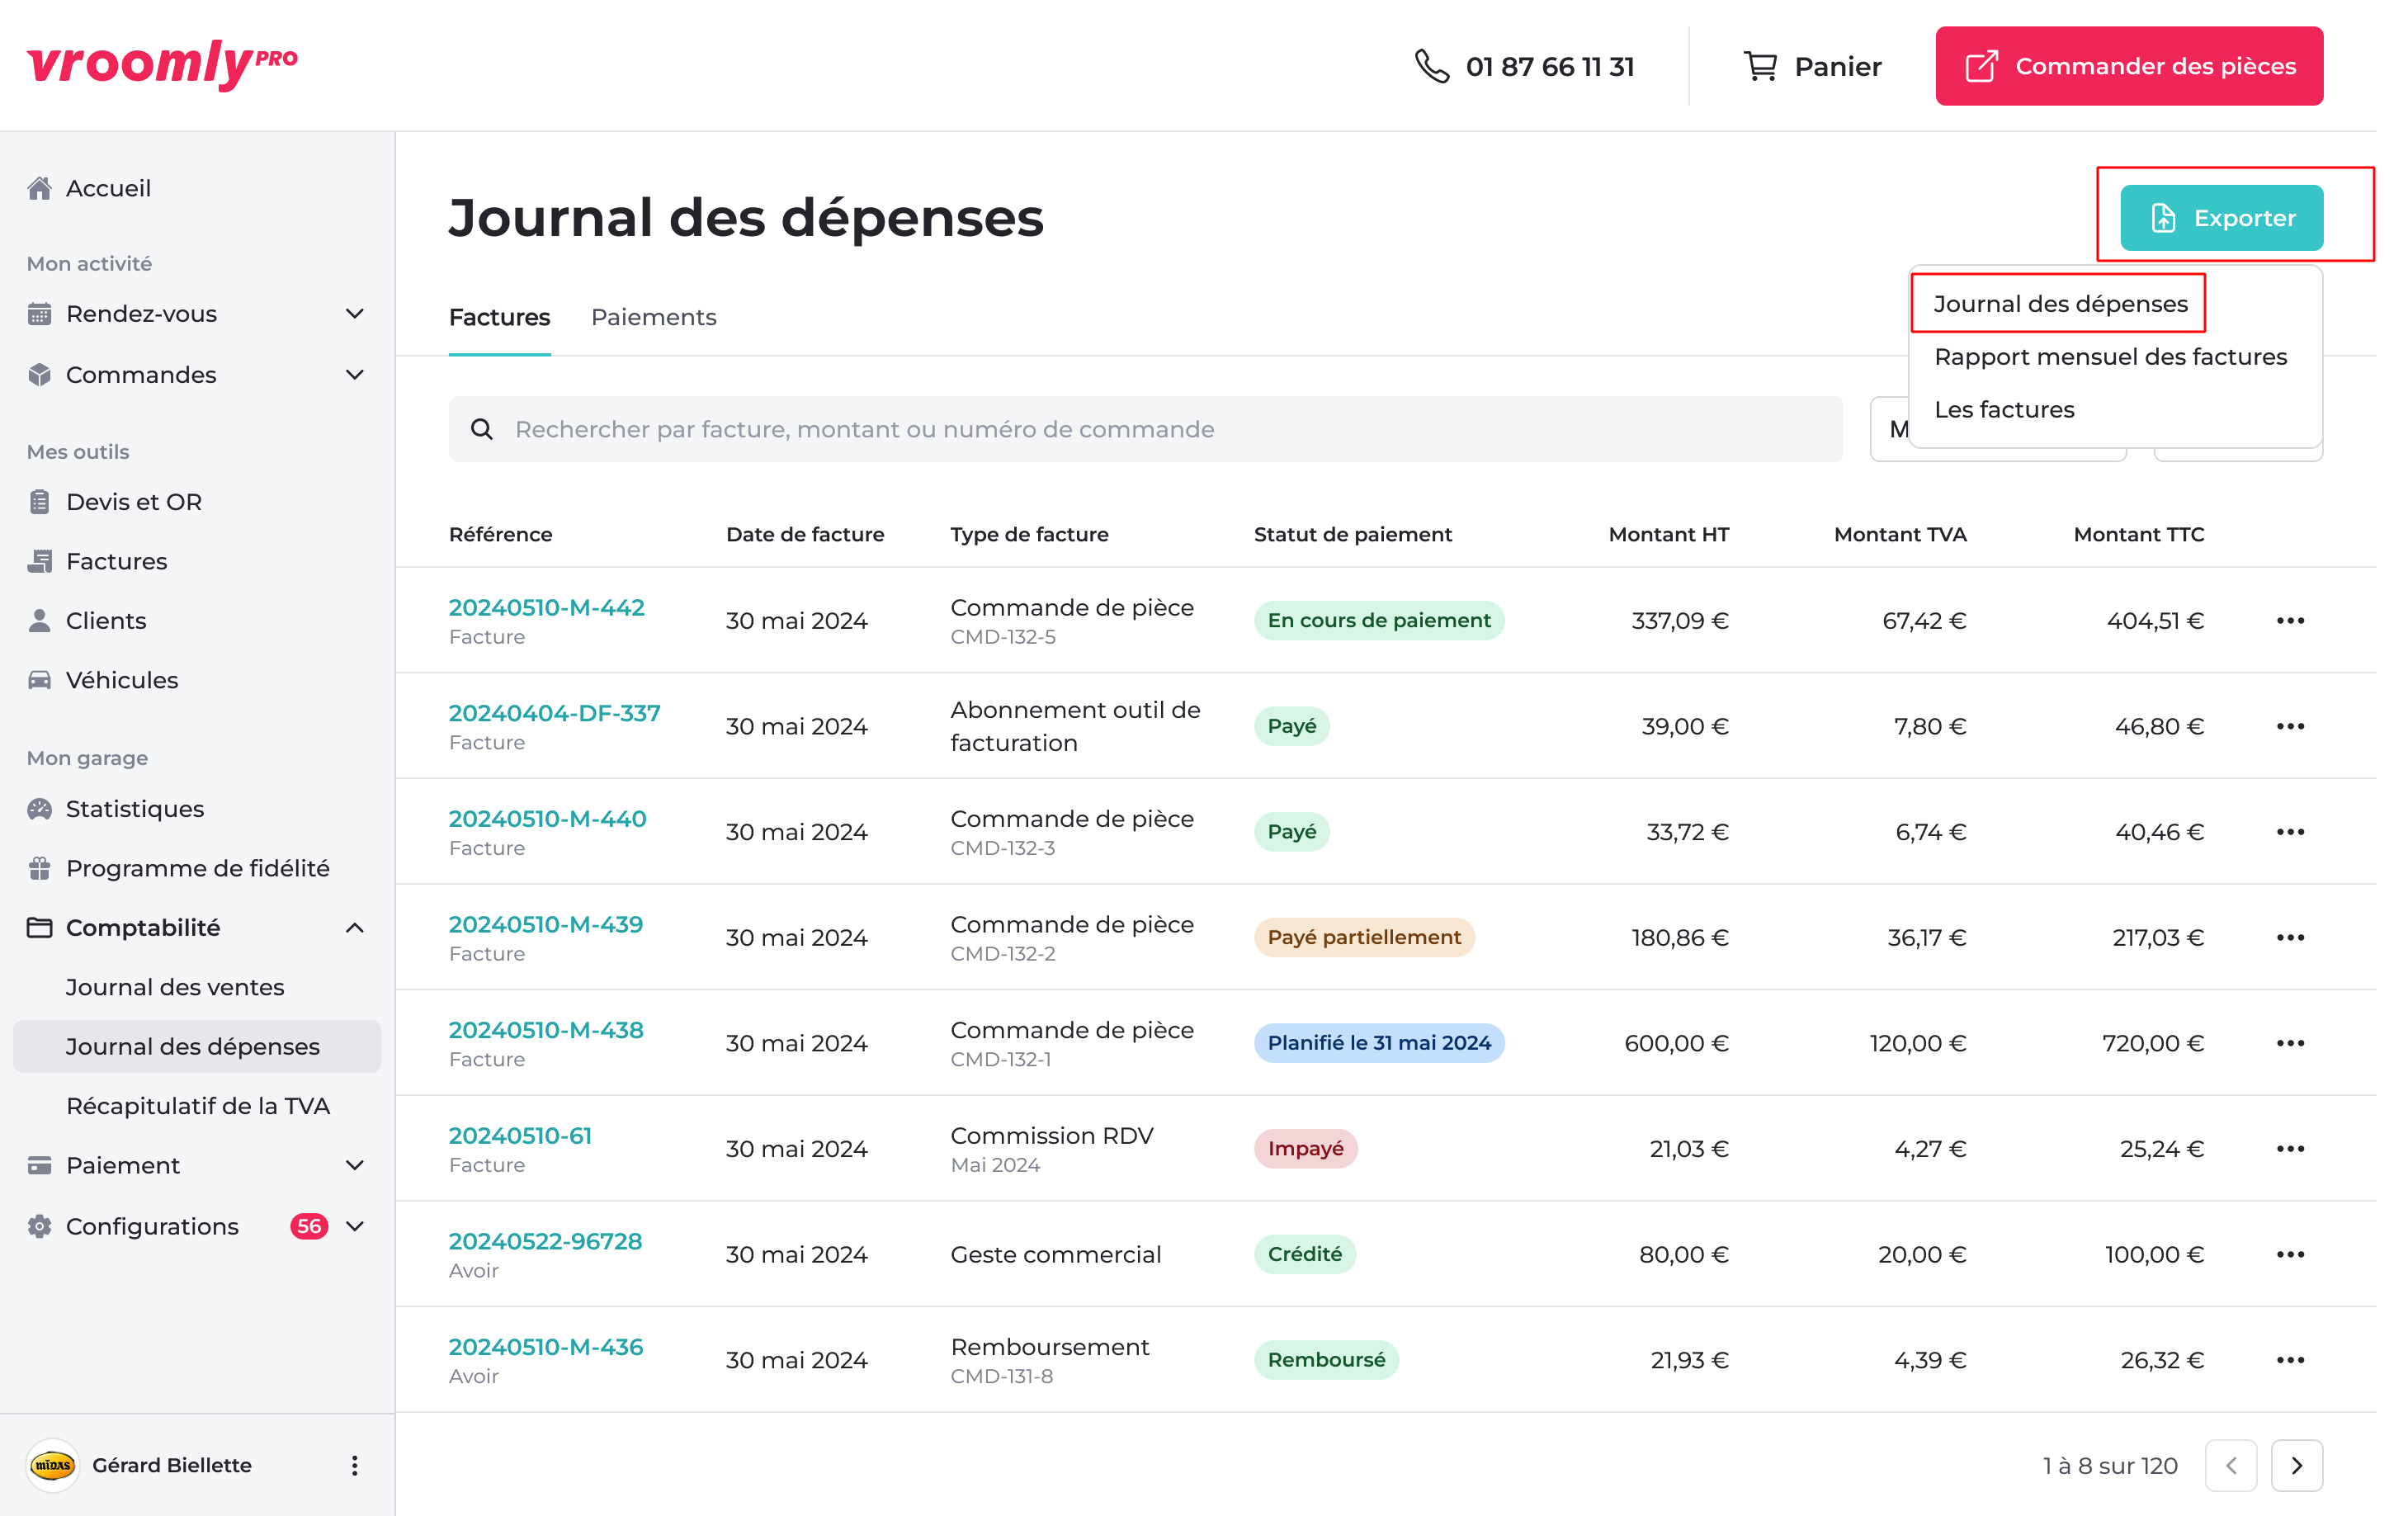Click the Remboursé status badge
Image resolution: width=2408 pixels, height=1516 pixels.
click(x=1326, y=1360)
